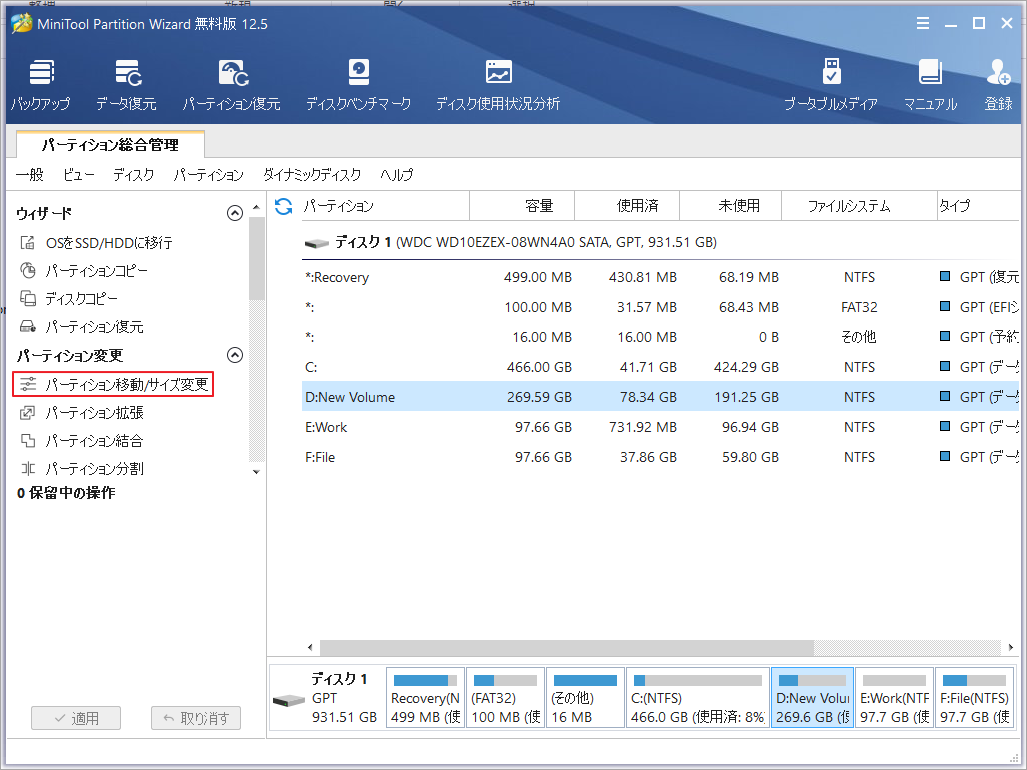Collapse the ウィザード section
Screen dimensions: 1027x770
(234, 213)
